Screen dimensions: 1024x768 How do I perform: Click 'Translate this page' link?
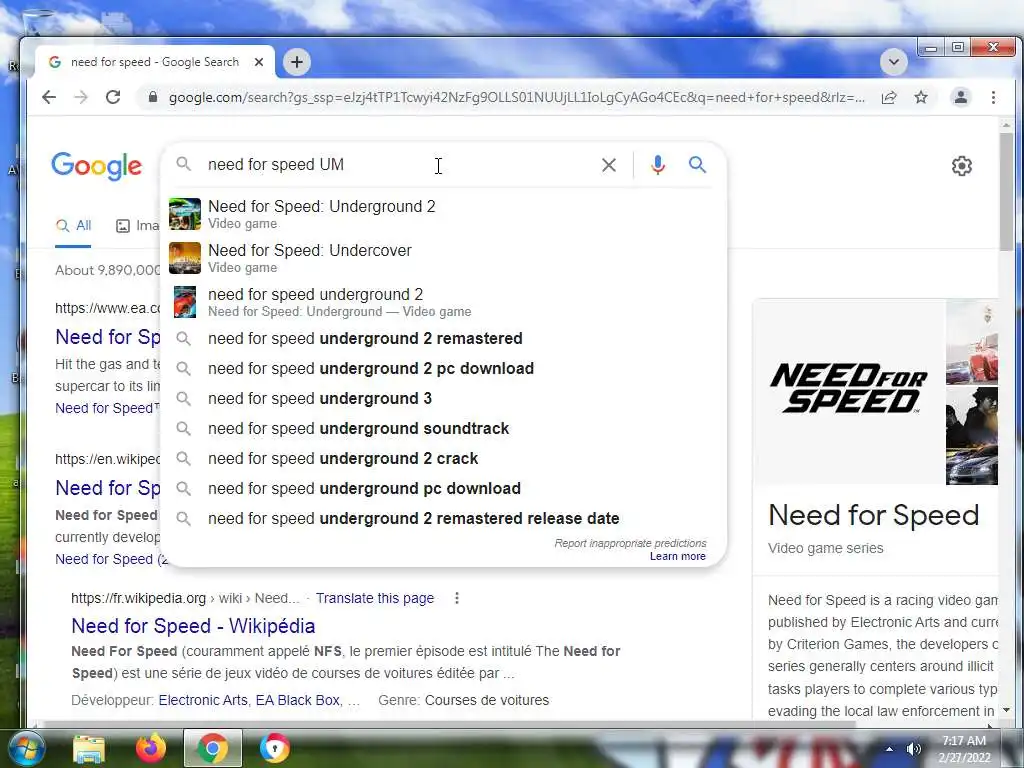coord(375,598)
